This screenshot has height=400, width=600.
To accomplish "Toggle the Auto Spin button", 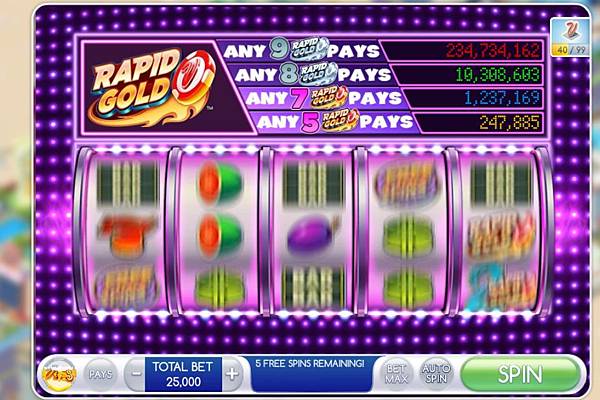I will pos(436,374).
